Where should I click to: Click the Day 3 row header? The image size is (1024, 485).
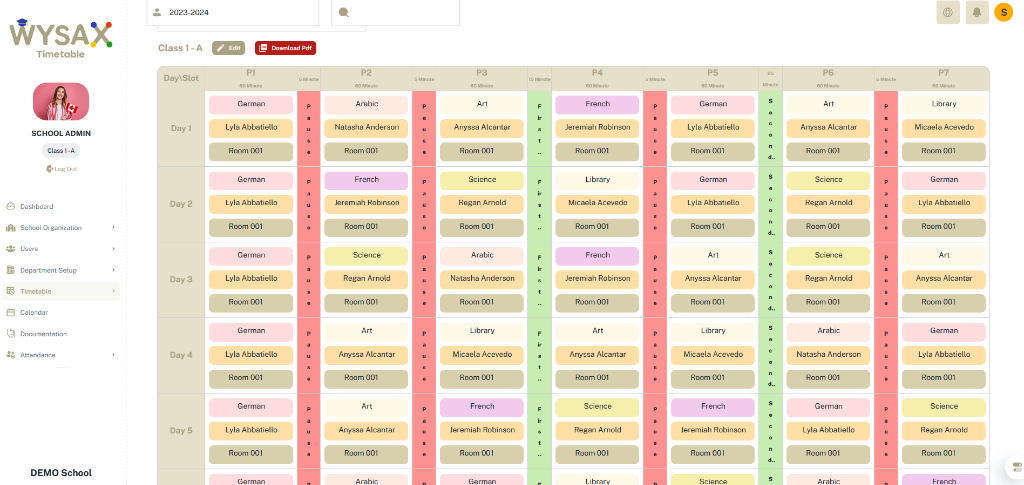[181, 279]
